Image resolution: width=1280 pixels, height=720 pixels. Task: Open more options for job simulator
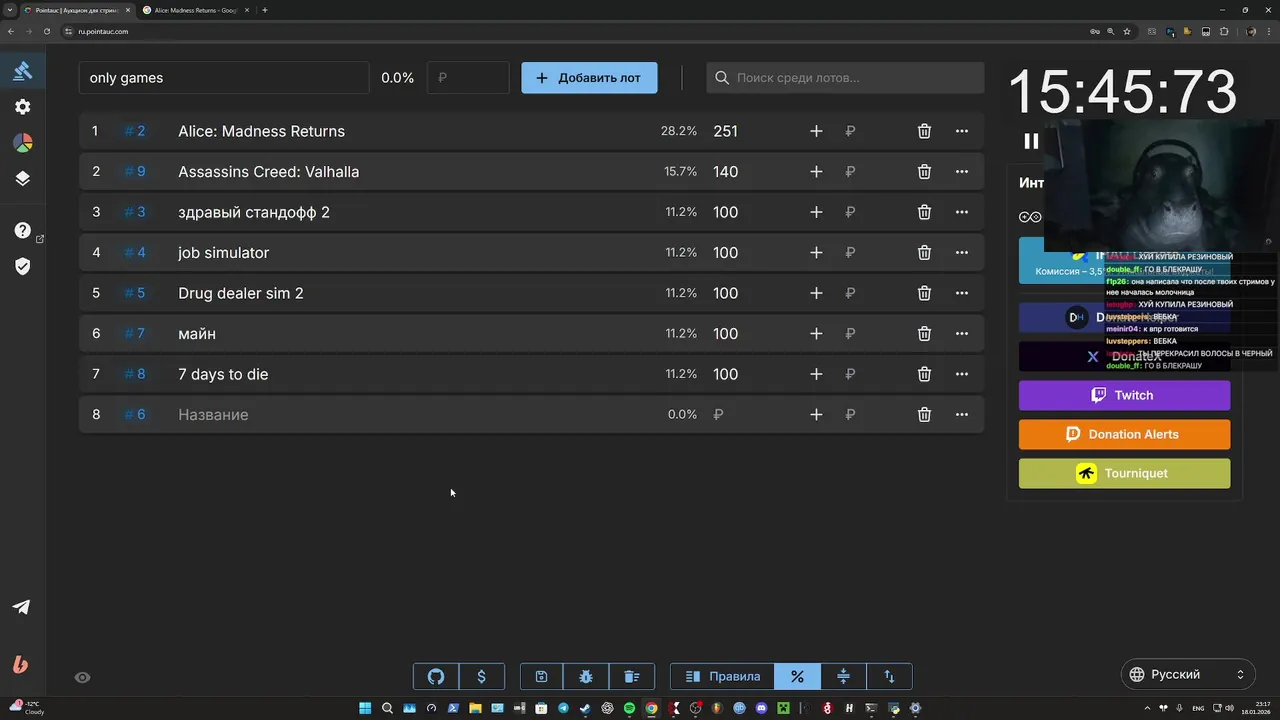pos(961,253)
